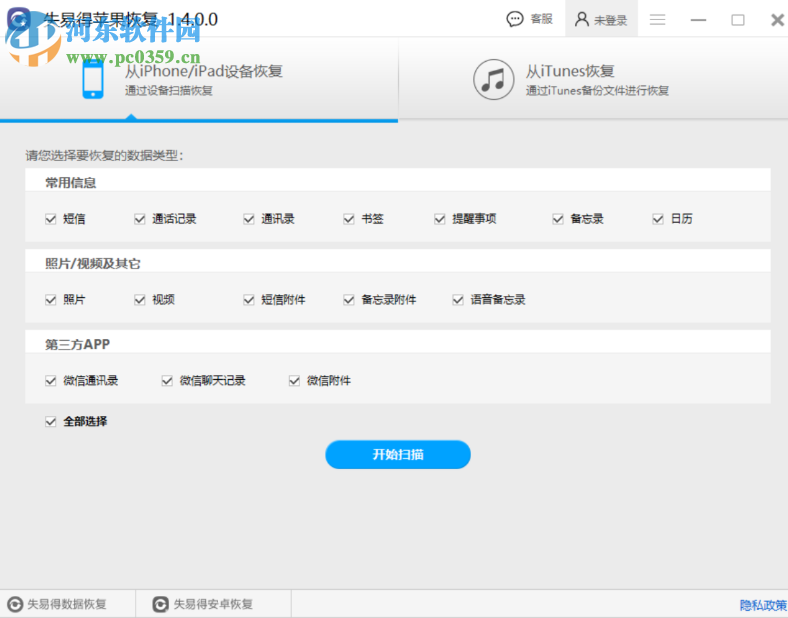Minimize the application window
This screenshot has width=788, height=618.
click(698, 20)
